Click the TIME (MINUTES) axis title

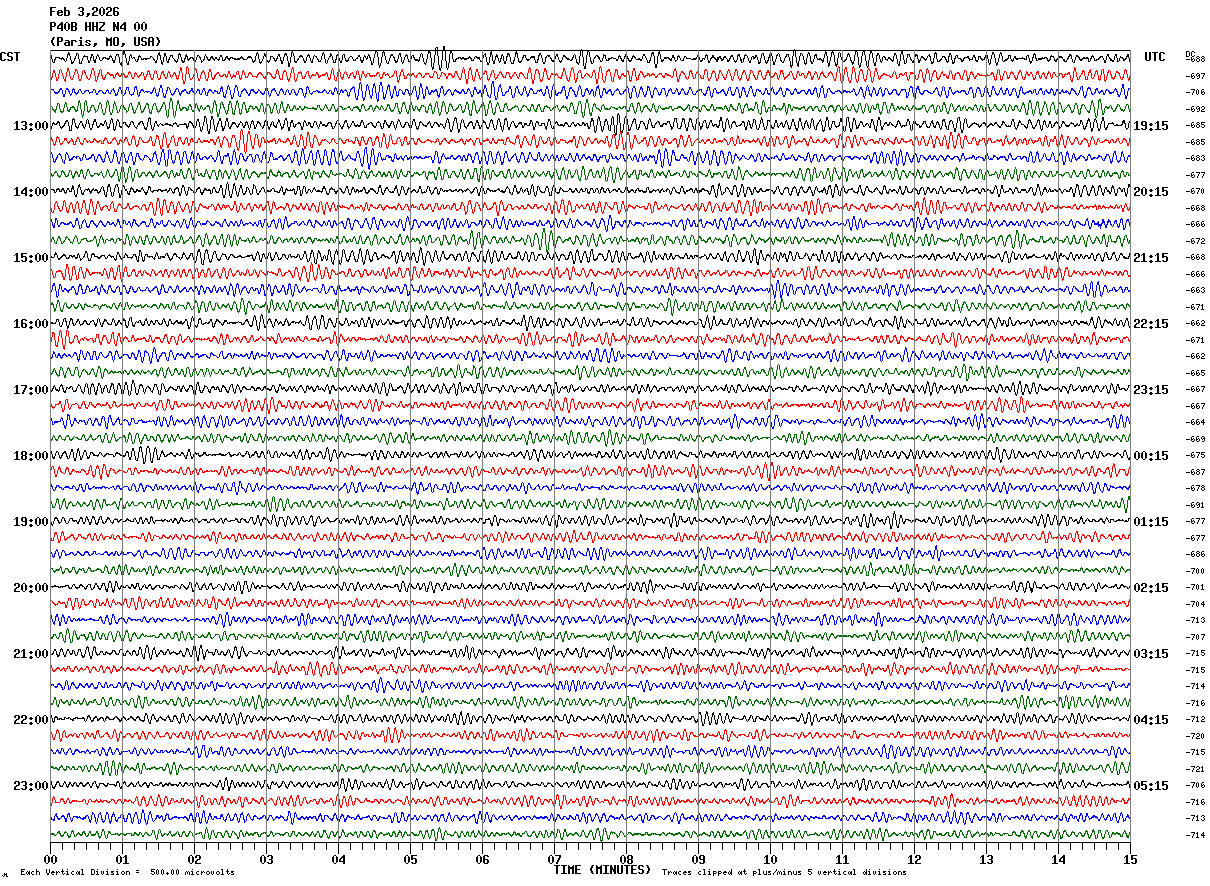(602, 870)
